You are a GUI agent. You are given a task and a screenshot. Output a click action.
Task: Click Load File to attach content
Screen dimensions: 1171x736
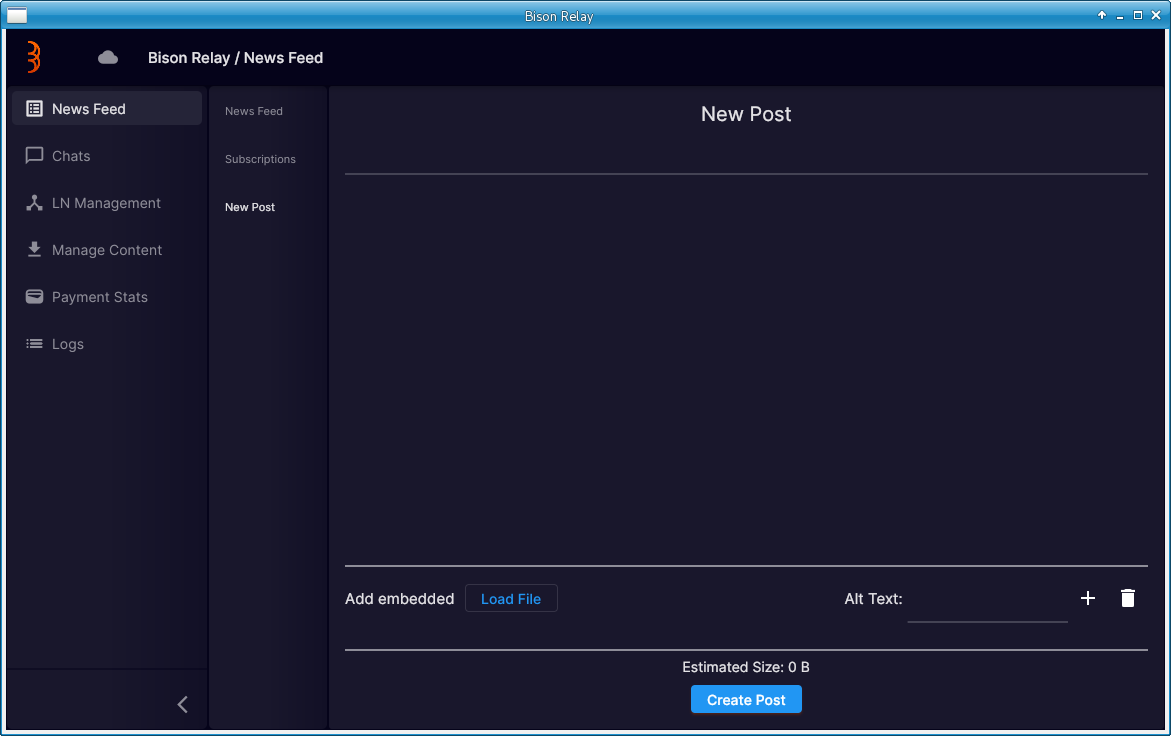point(511,598)
